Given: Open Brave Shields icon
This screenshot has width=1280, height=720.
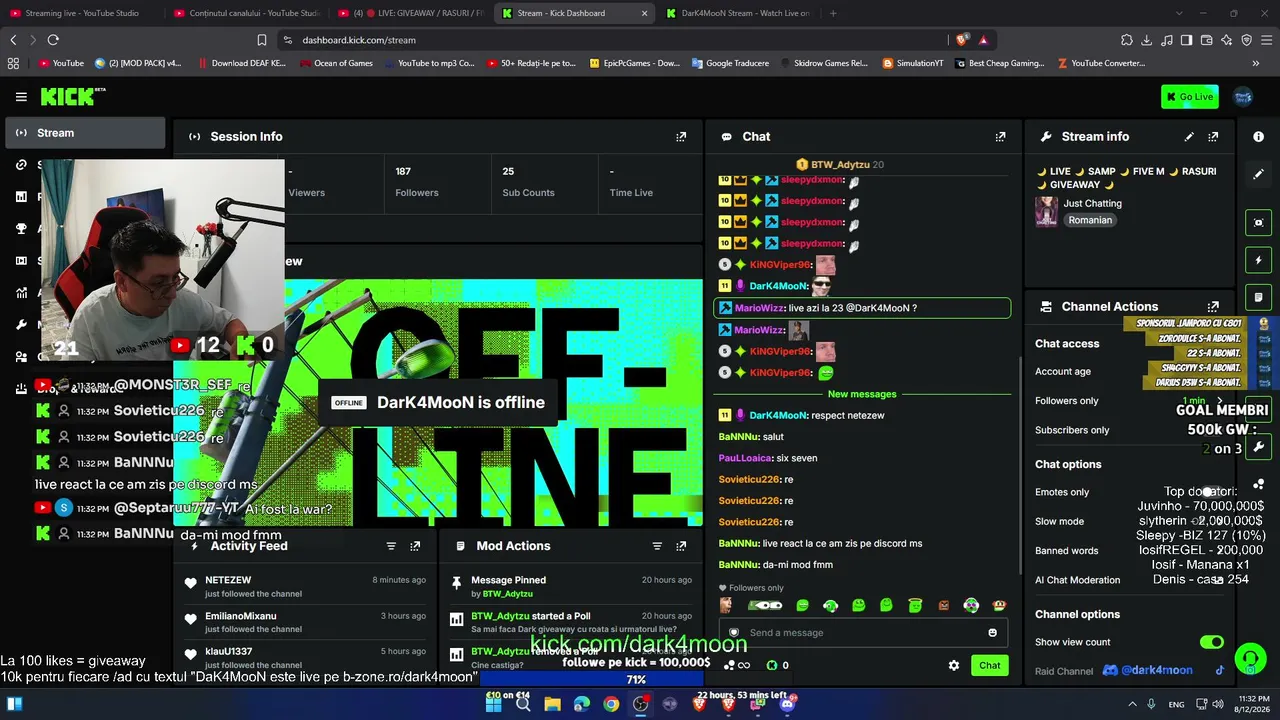Looking at the screenshot, I should 962,40.
